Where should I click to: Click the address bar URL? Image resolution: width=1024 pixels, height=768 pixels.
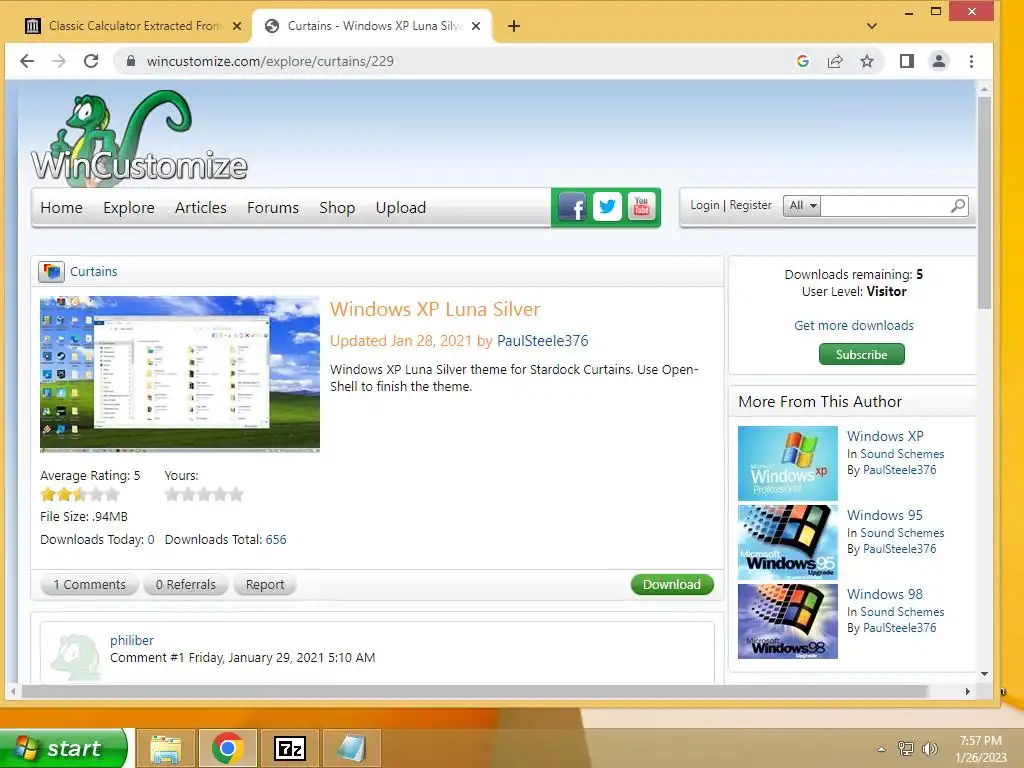(270, 61)
